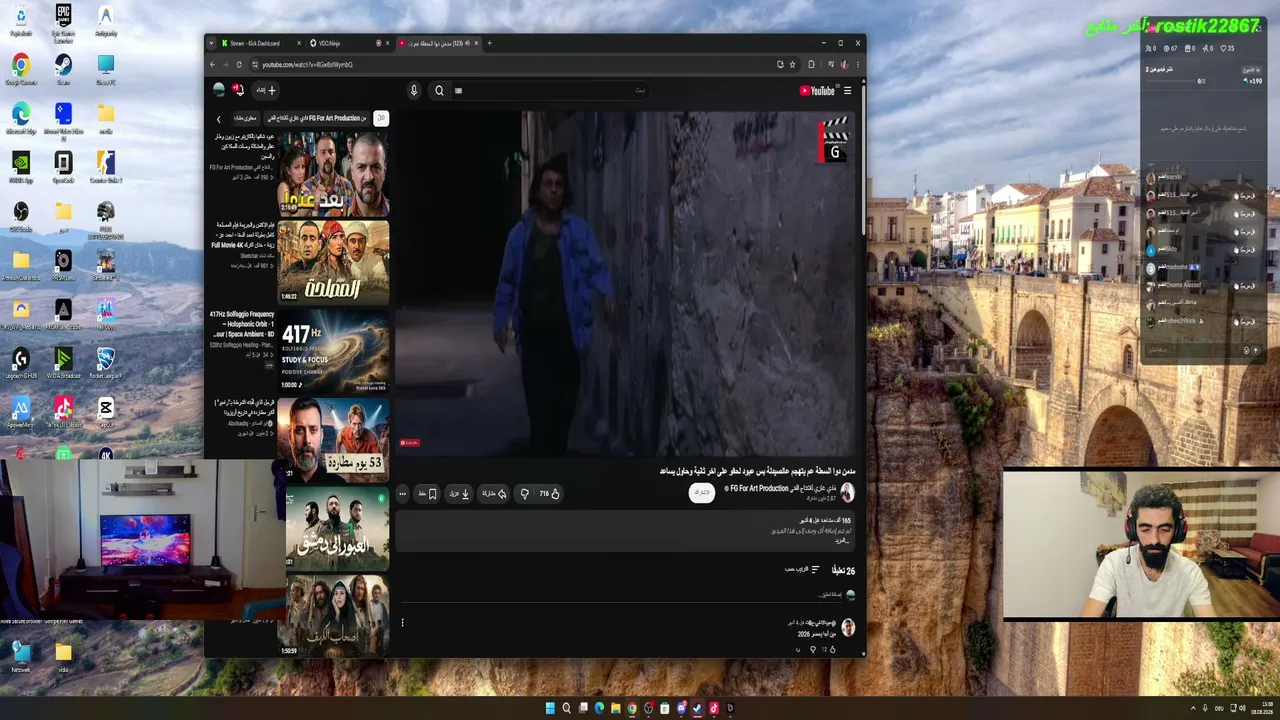Save the video to a playlist
The width and height of the screenshot is (1280, 720).
pos(427,493)
